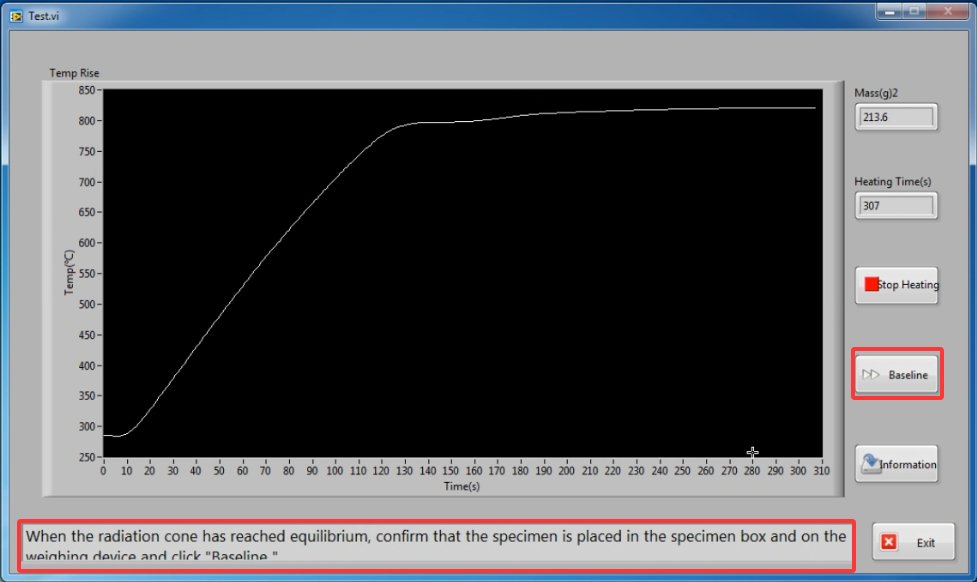Viewport: 977px width, 582px height.
Task: Close the Test.vi window
Action: click(x=948, y=11)
